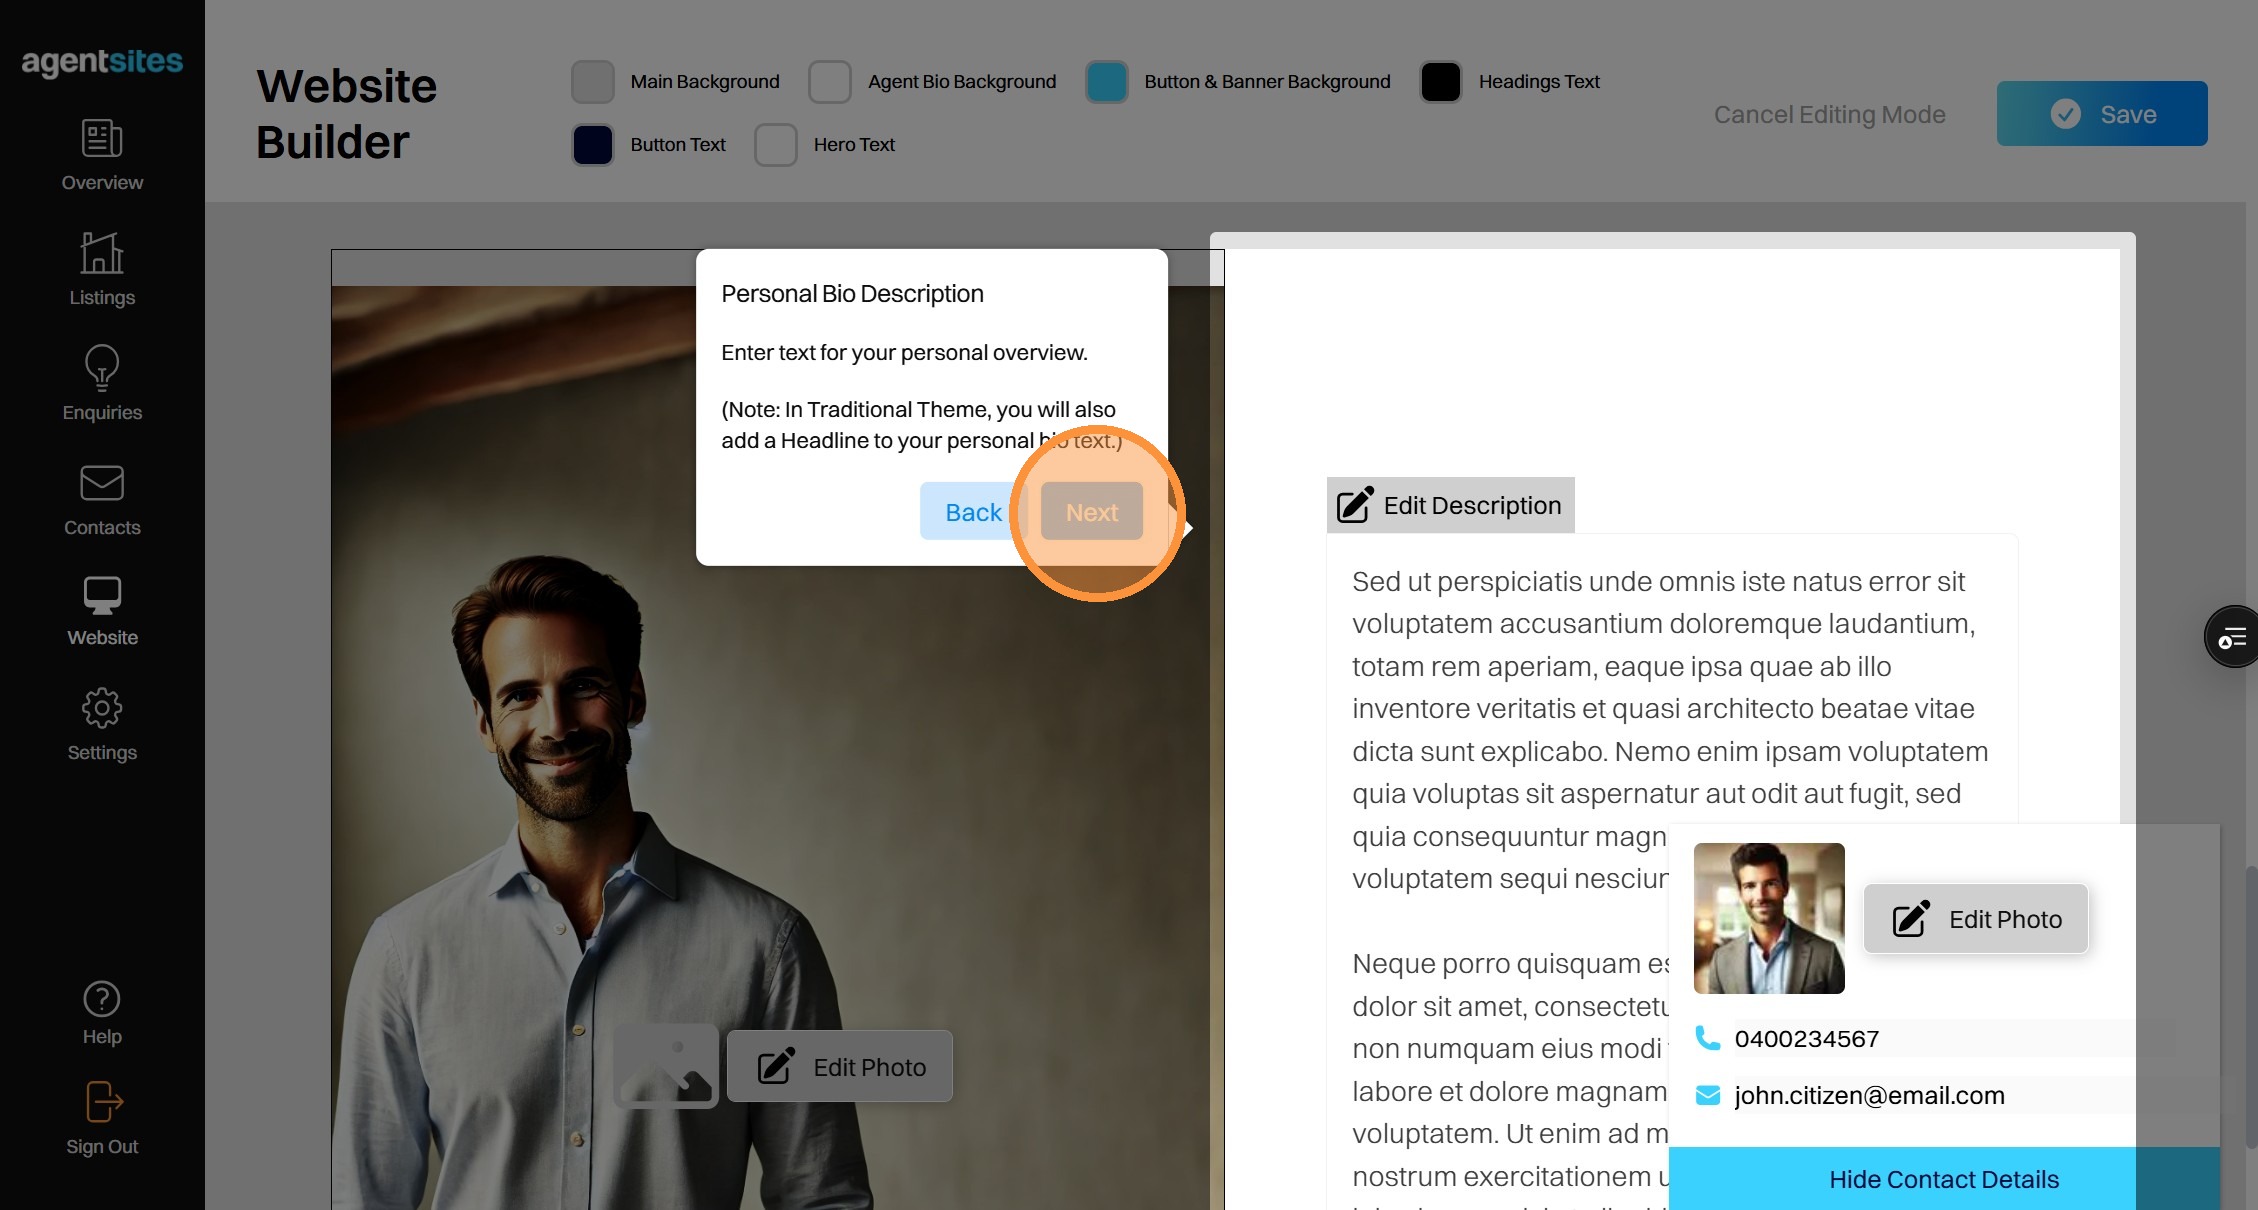Click hero image placeholder icon
The height and width of the screenshot is (1210, 2258).
coord(666,1066)
